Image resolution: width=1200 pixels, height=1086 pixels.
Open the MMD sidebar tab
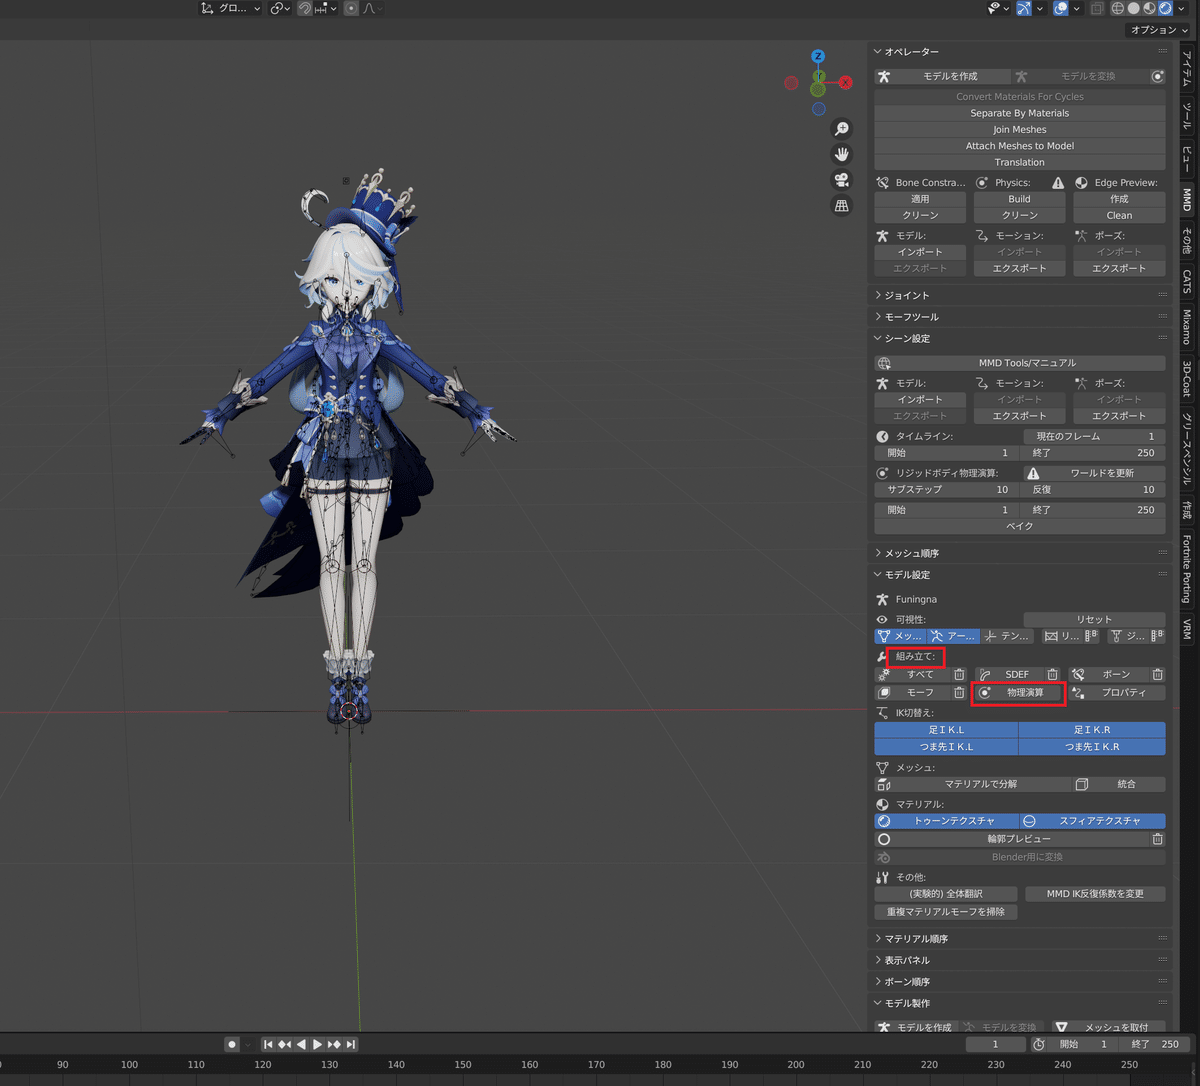(1187, 199)
